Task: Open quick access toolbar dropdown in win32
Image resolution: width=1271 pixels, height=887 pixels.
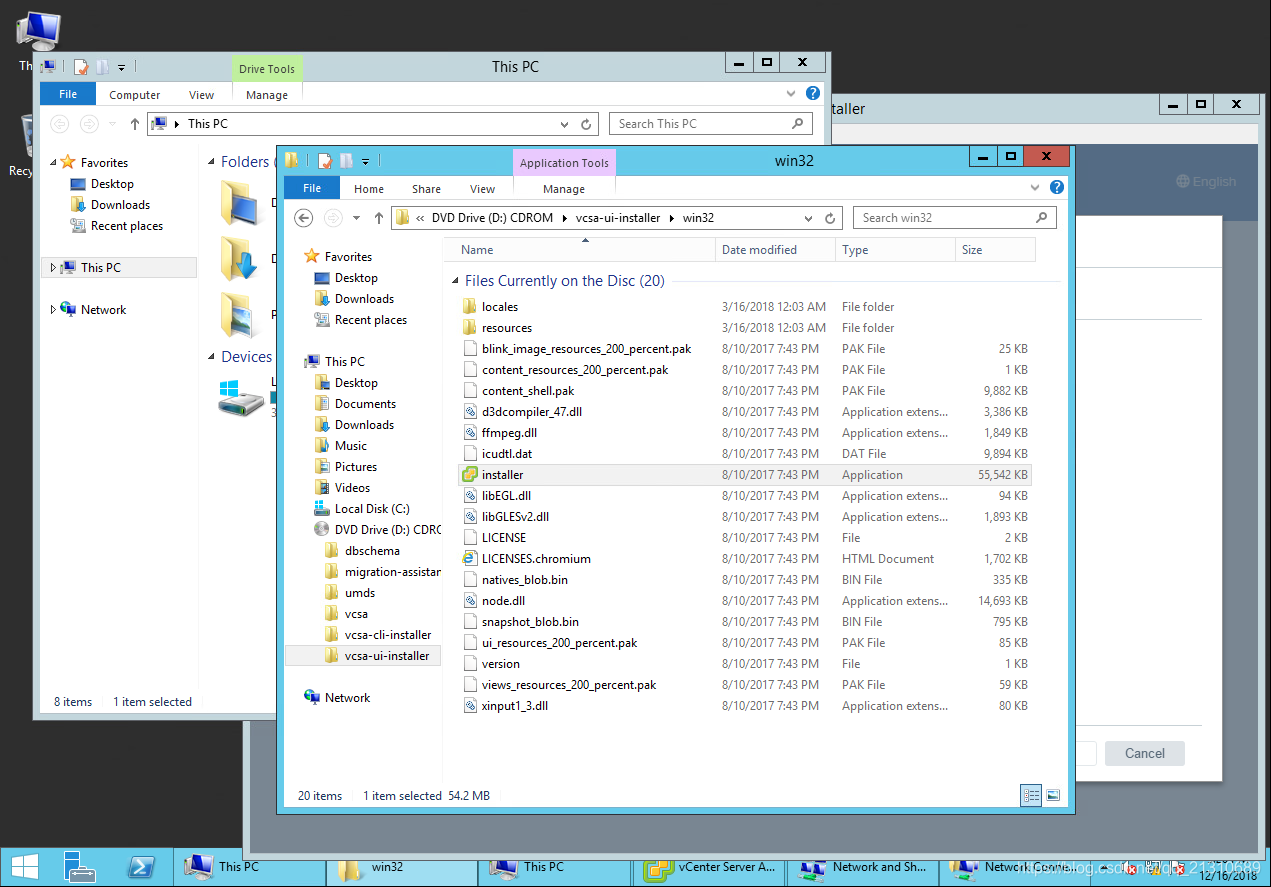Action: (366, 161)
